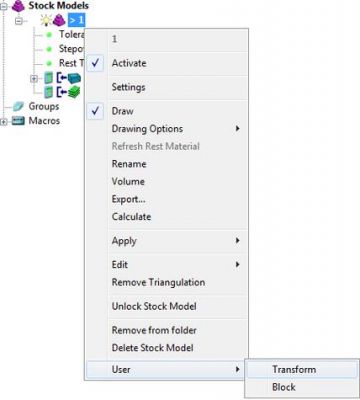
Task: Select Transform in the User submenu
Action: pos(294,369)
